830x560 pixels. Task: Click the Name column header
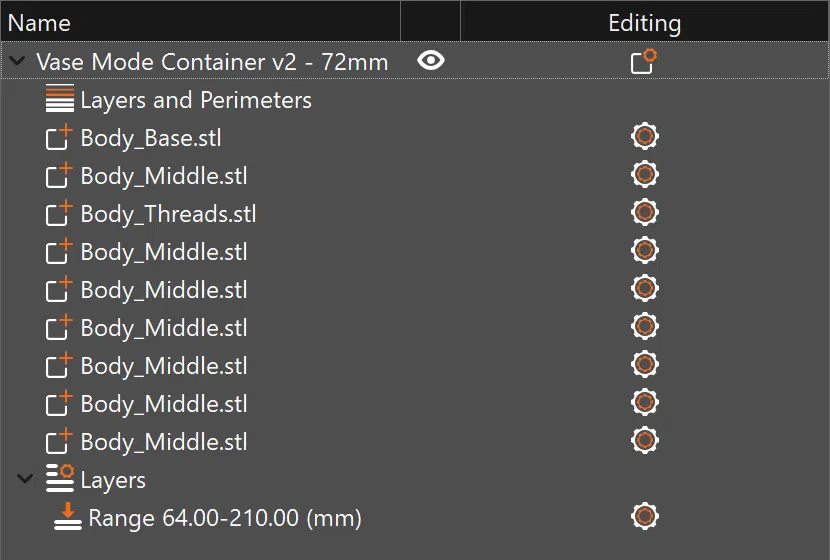click(40, 22)
